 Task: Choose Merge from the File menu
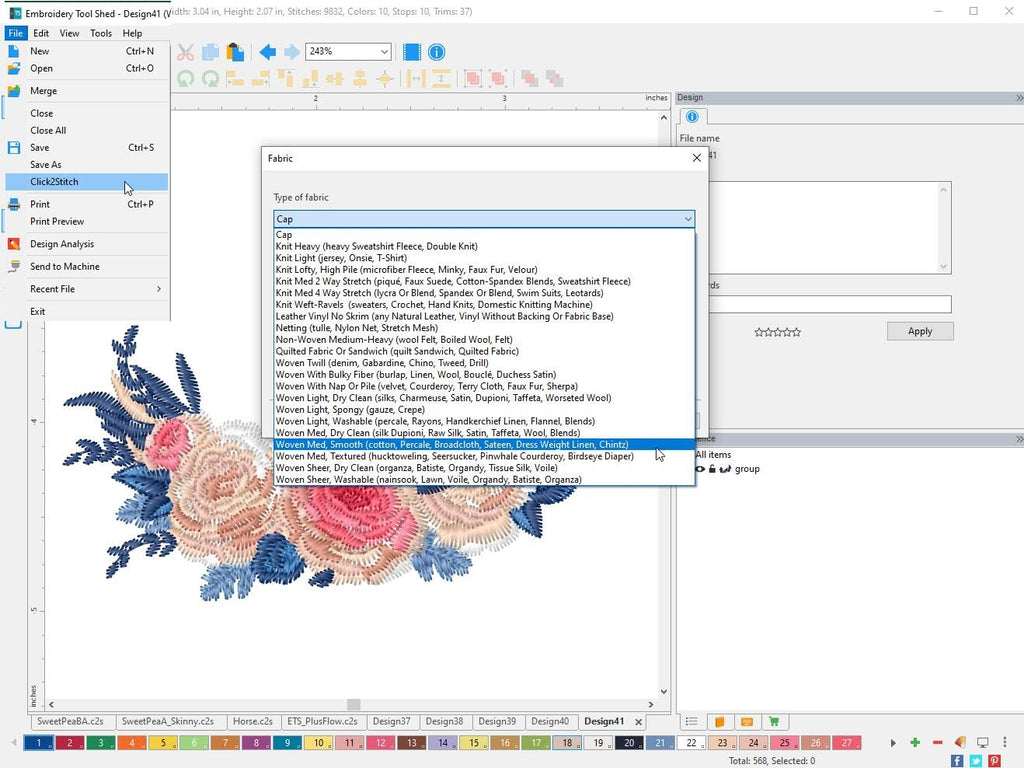[86, 91]
